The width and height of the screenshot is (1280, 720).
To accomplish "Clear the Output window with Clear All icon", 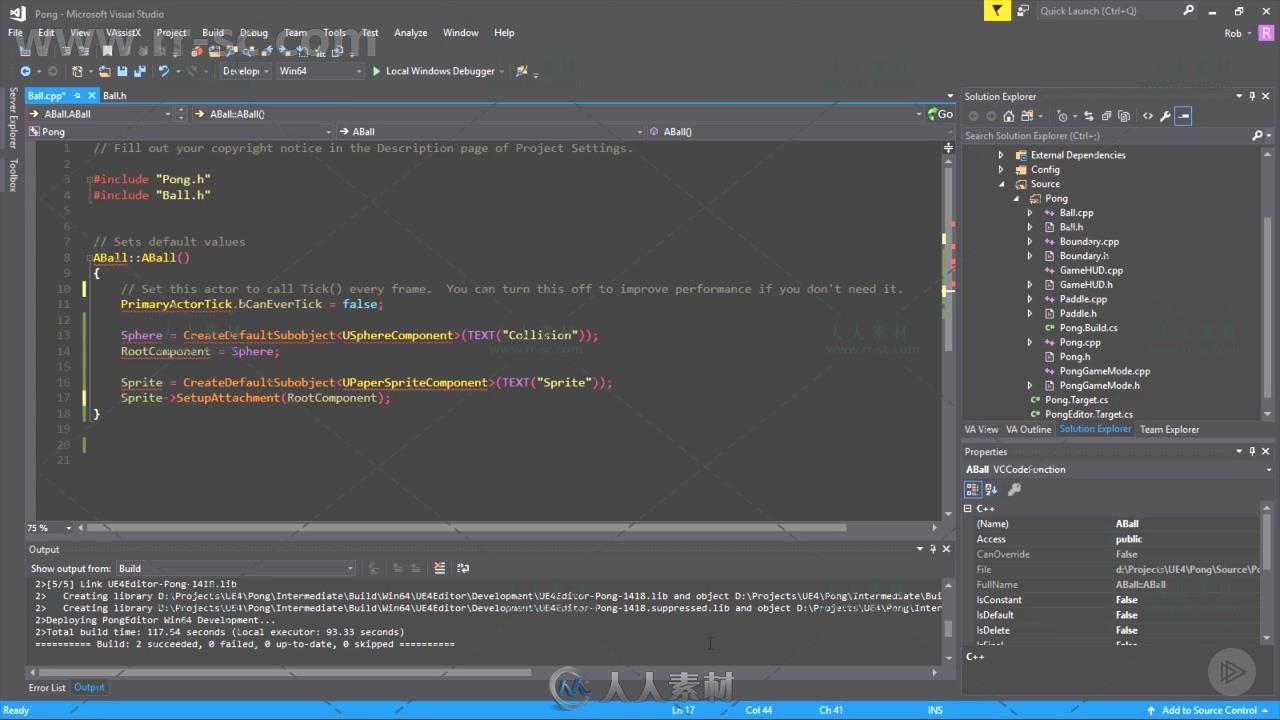I will point(439,568).
